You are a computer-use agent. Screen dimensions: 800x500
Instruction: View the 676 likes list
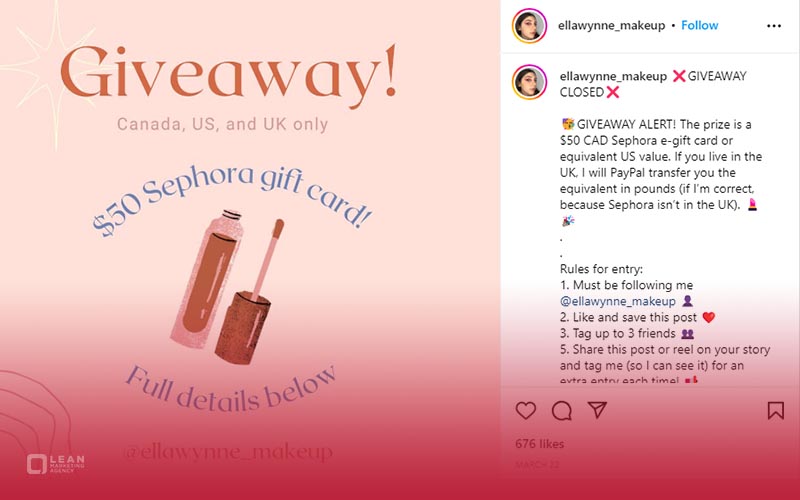click(x=539, y=444)
